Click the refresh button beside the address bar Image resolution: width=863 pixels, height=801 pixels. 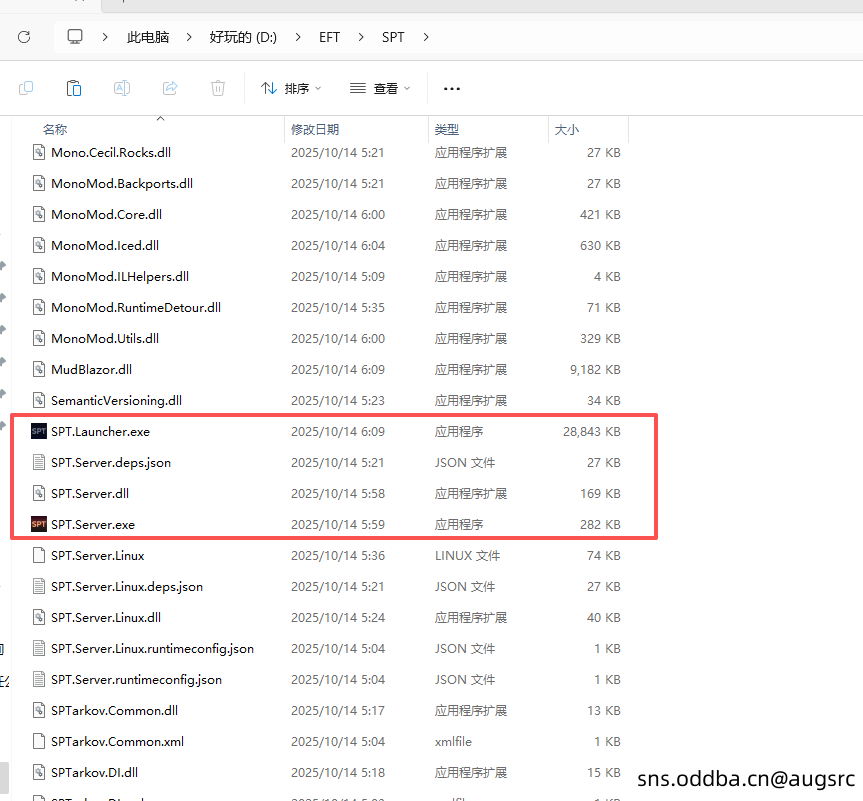24,37
